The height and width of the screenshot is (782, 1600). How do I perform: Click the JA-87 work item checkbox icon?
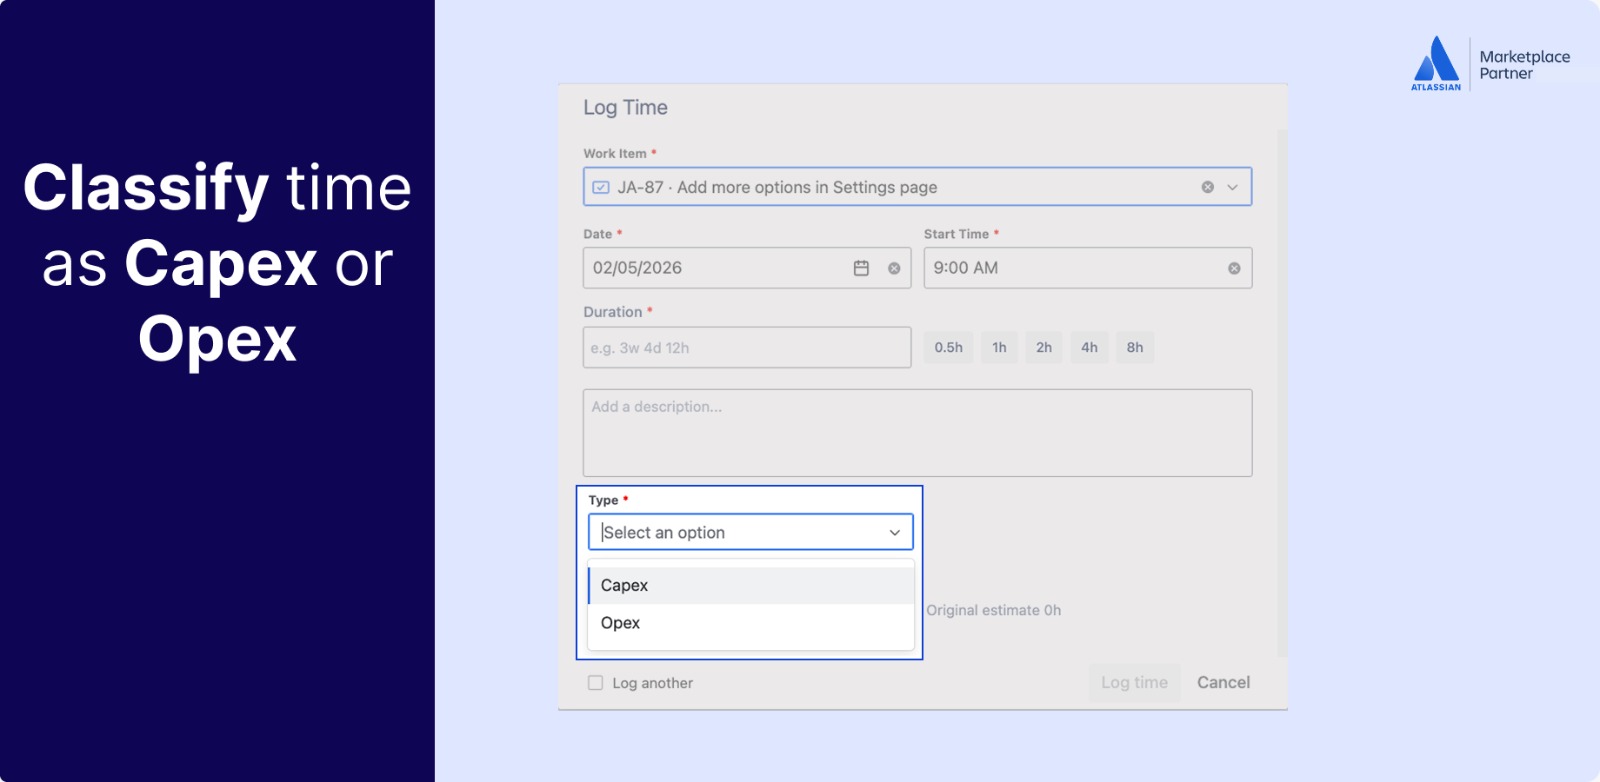[601, 187]
